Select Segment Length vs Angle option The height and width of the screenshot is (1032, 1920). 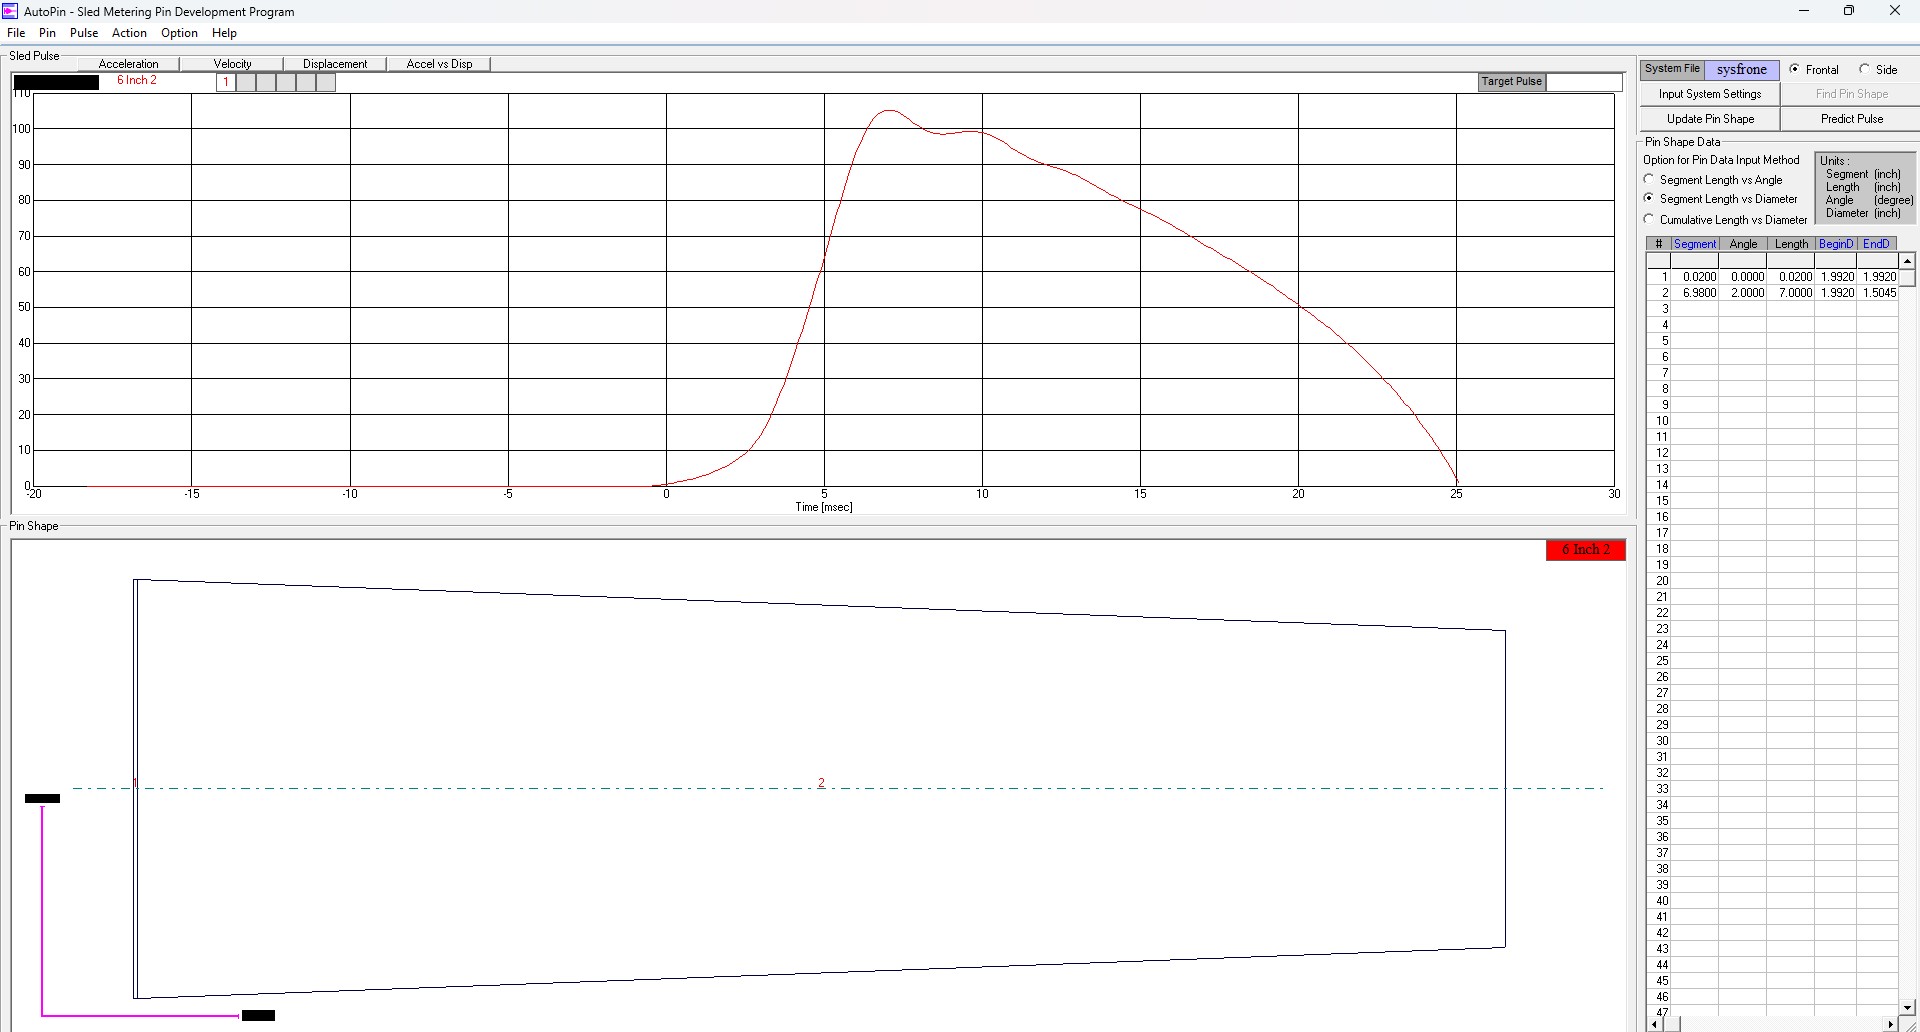click(x=1649, y=179)
